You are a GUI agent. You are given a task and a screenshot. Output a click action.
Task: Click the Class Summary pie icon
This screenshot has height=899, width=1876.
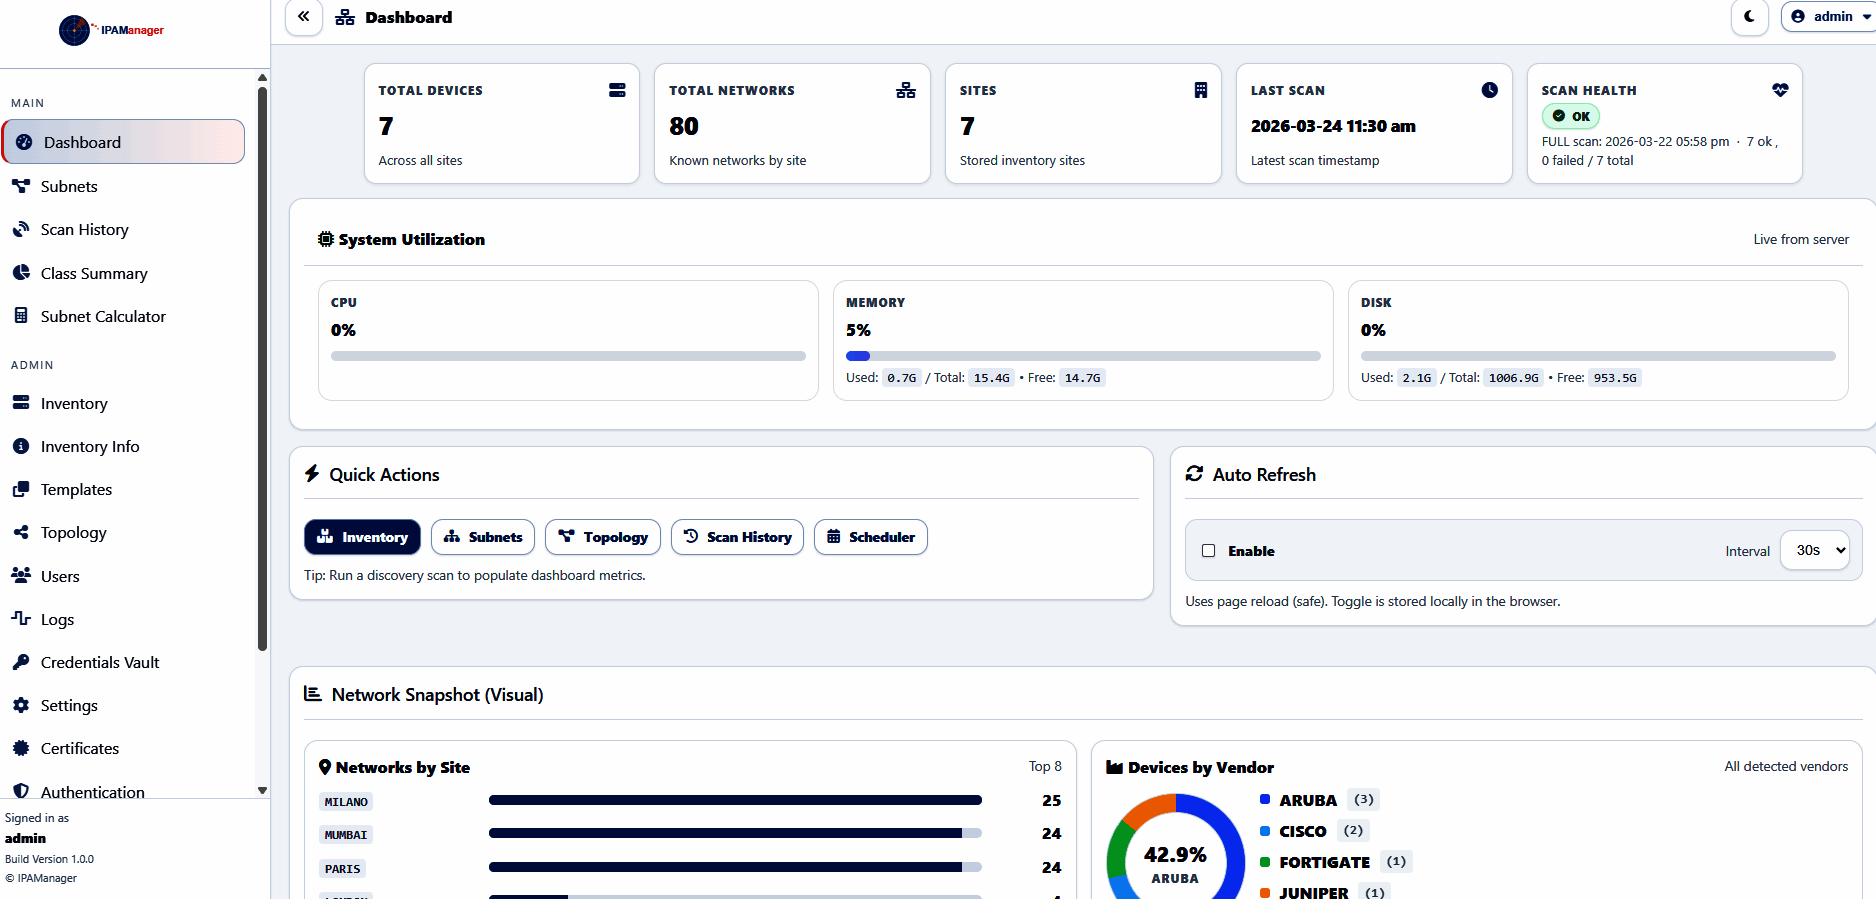click(21, 273)
